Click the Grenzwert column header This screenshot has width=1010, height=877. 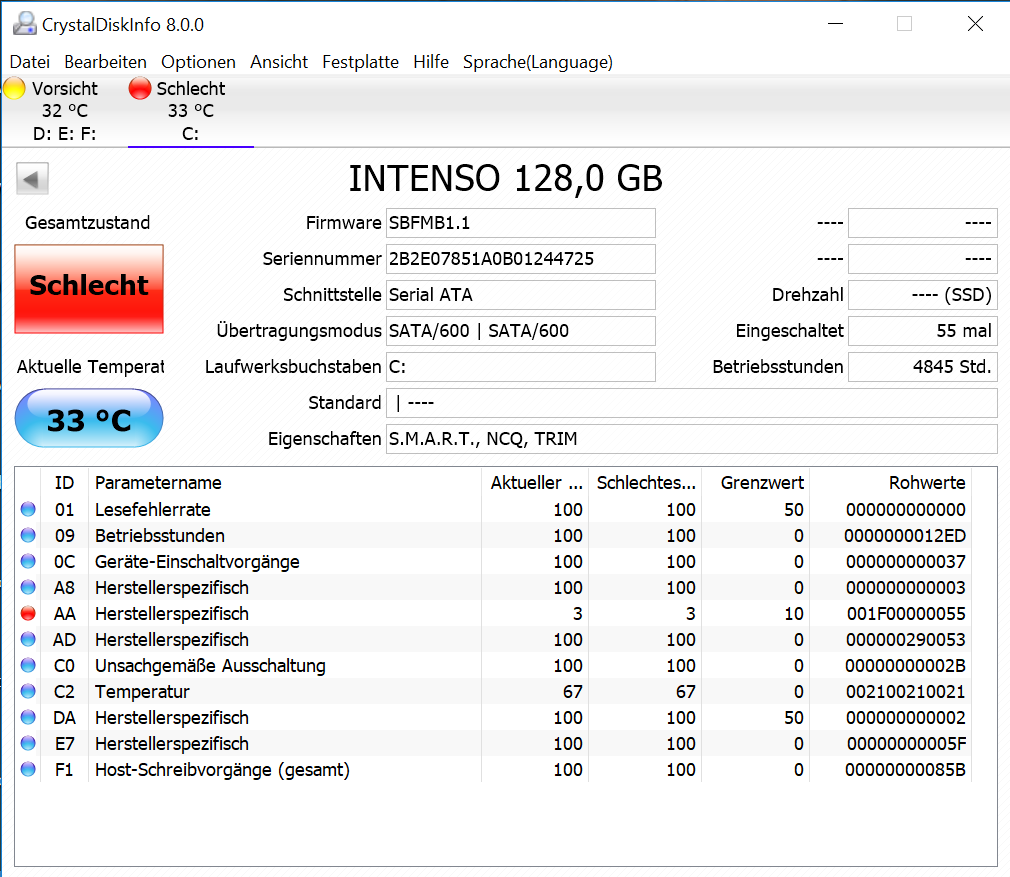(x=756, y=482)
